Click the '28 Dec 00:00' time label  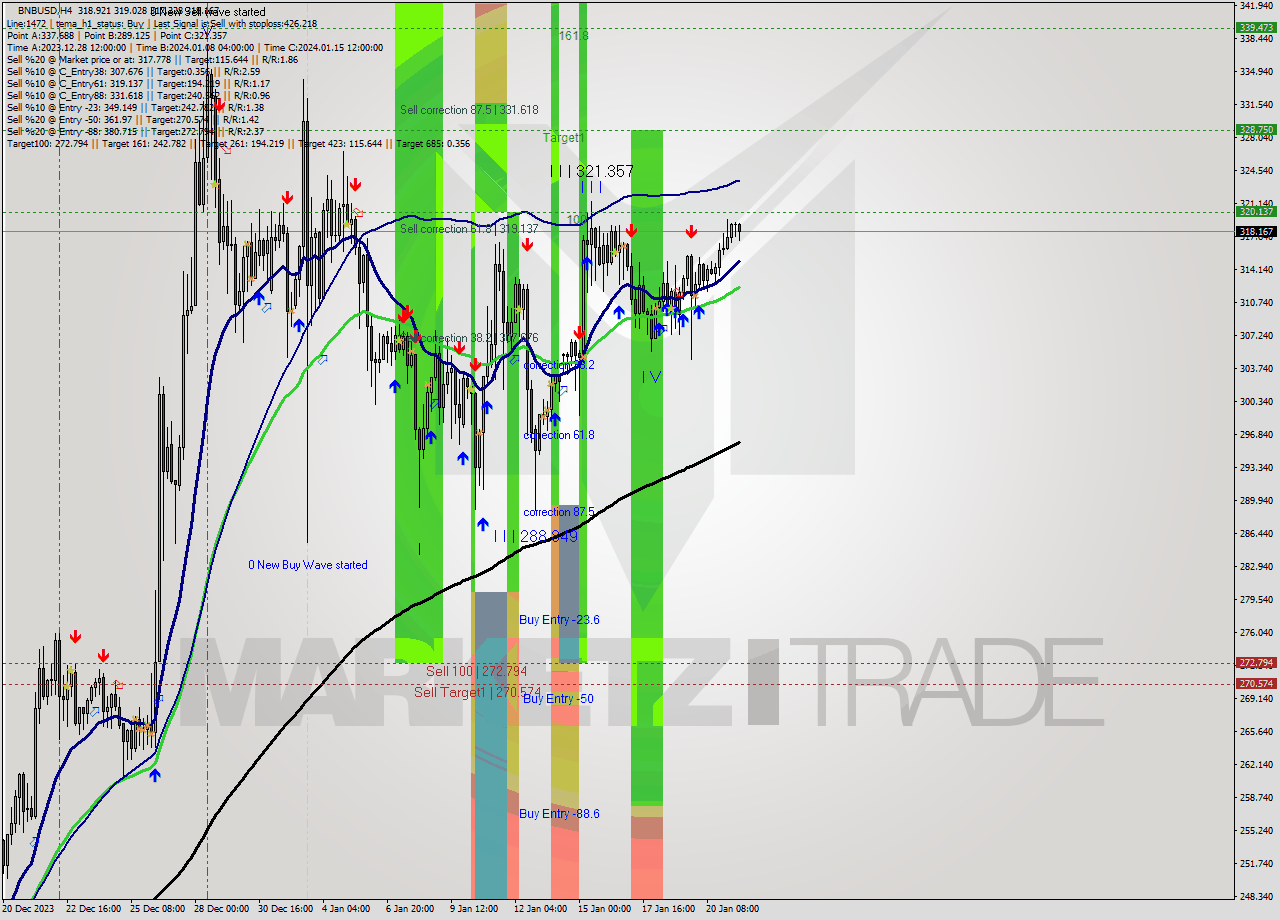pos(221,909)
